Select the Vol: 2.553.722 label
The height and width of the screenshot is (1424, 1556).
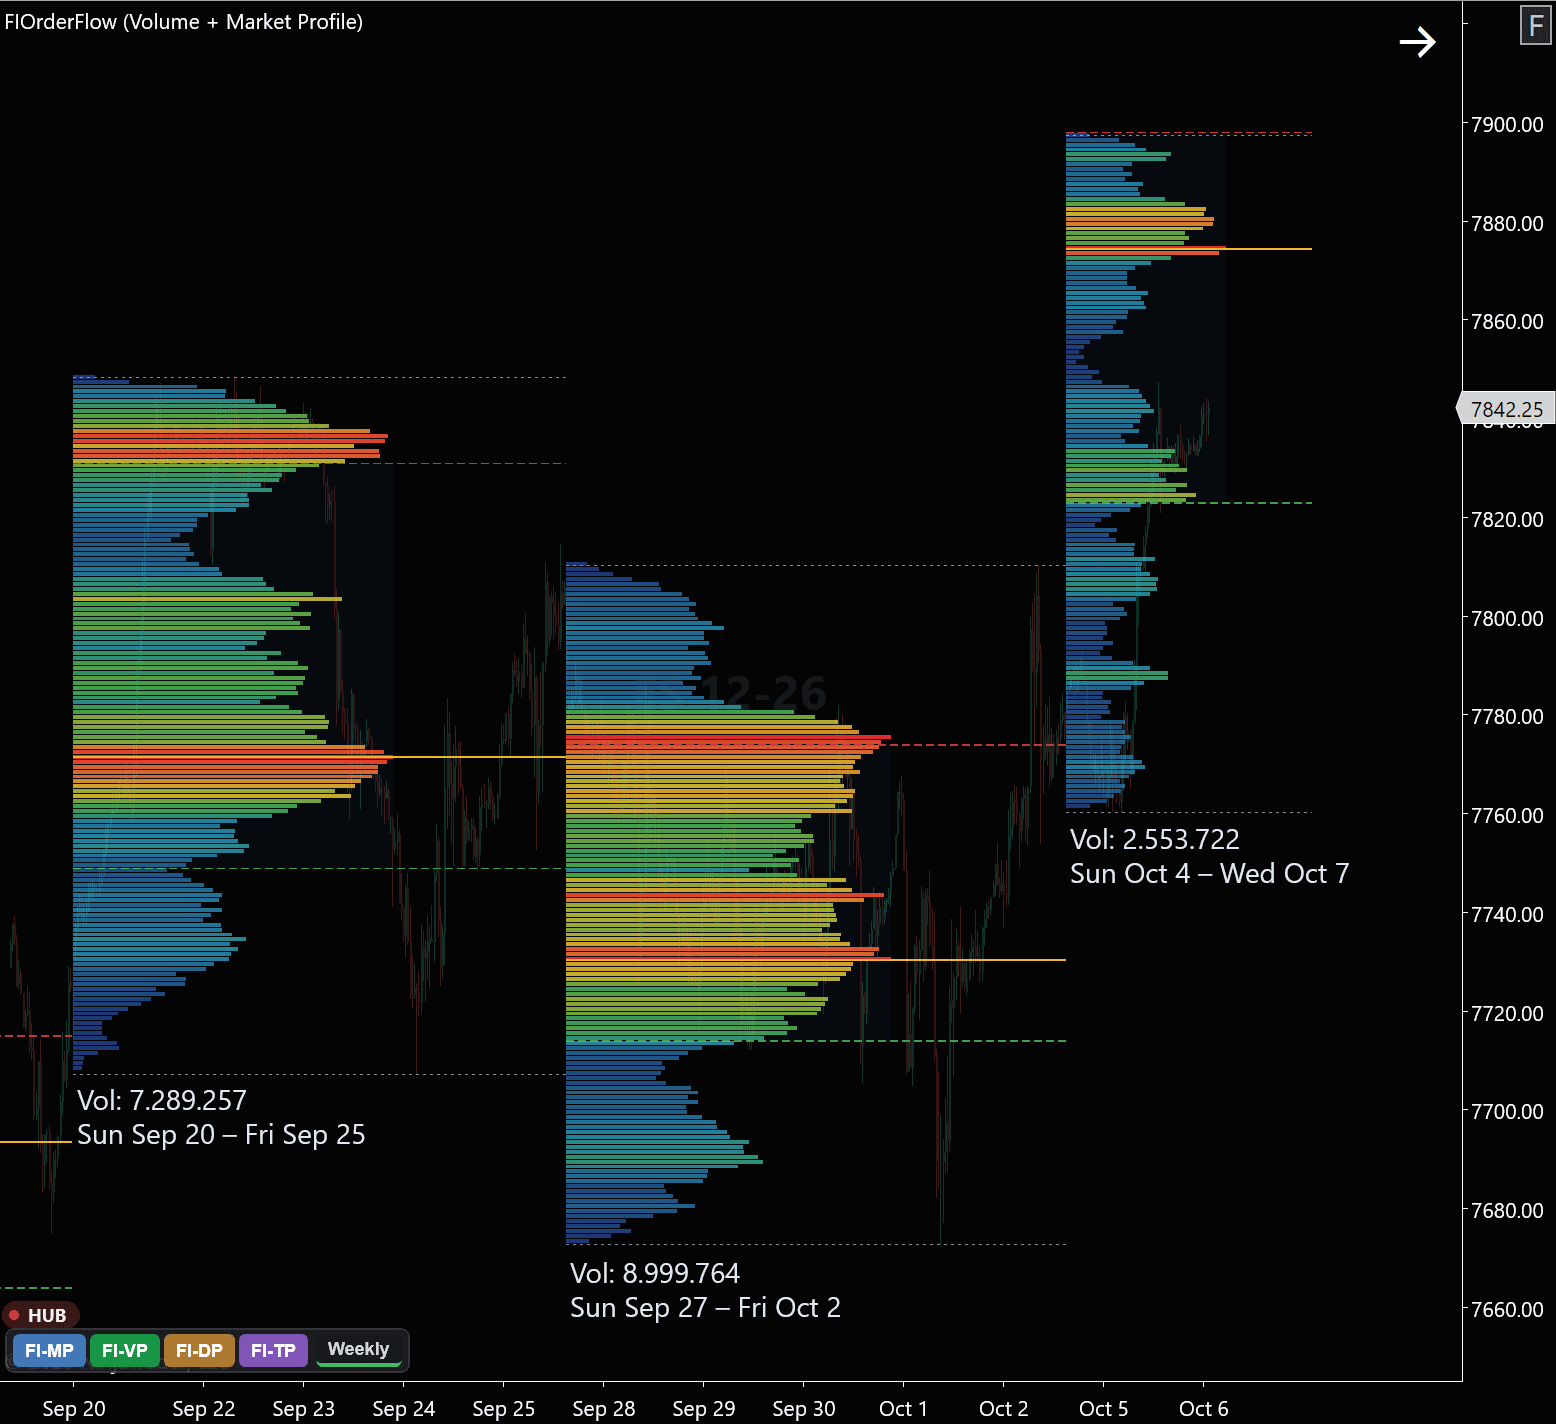pos(1155,839)
